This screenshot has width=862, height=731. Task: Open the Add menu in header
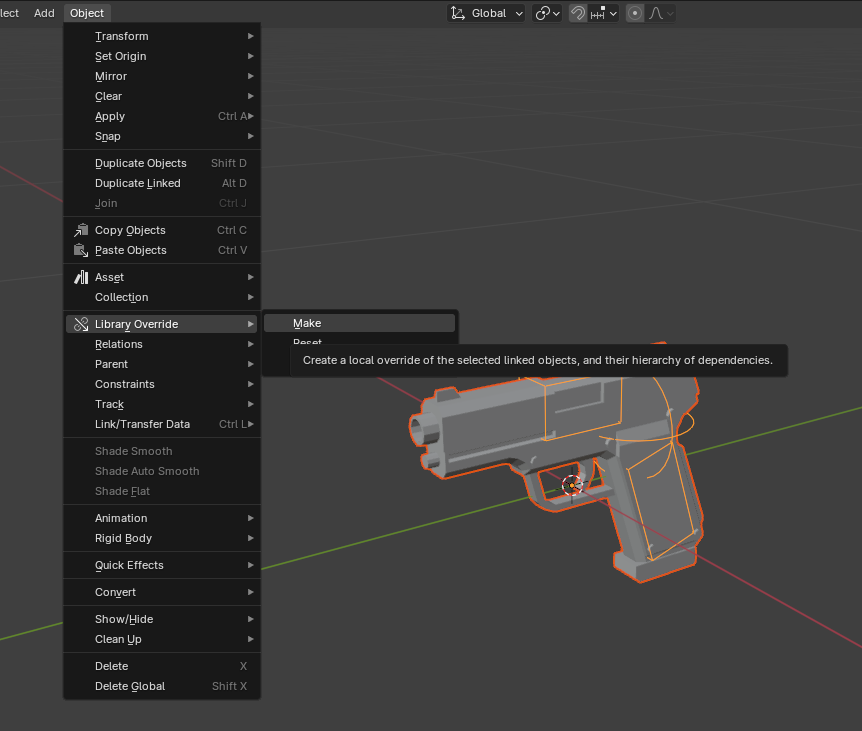[x=44, y=13]
